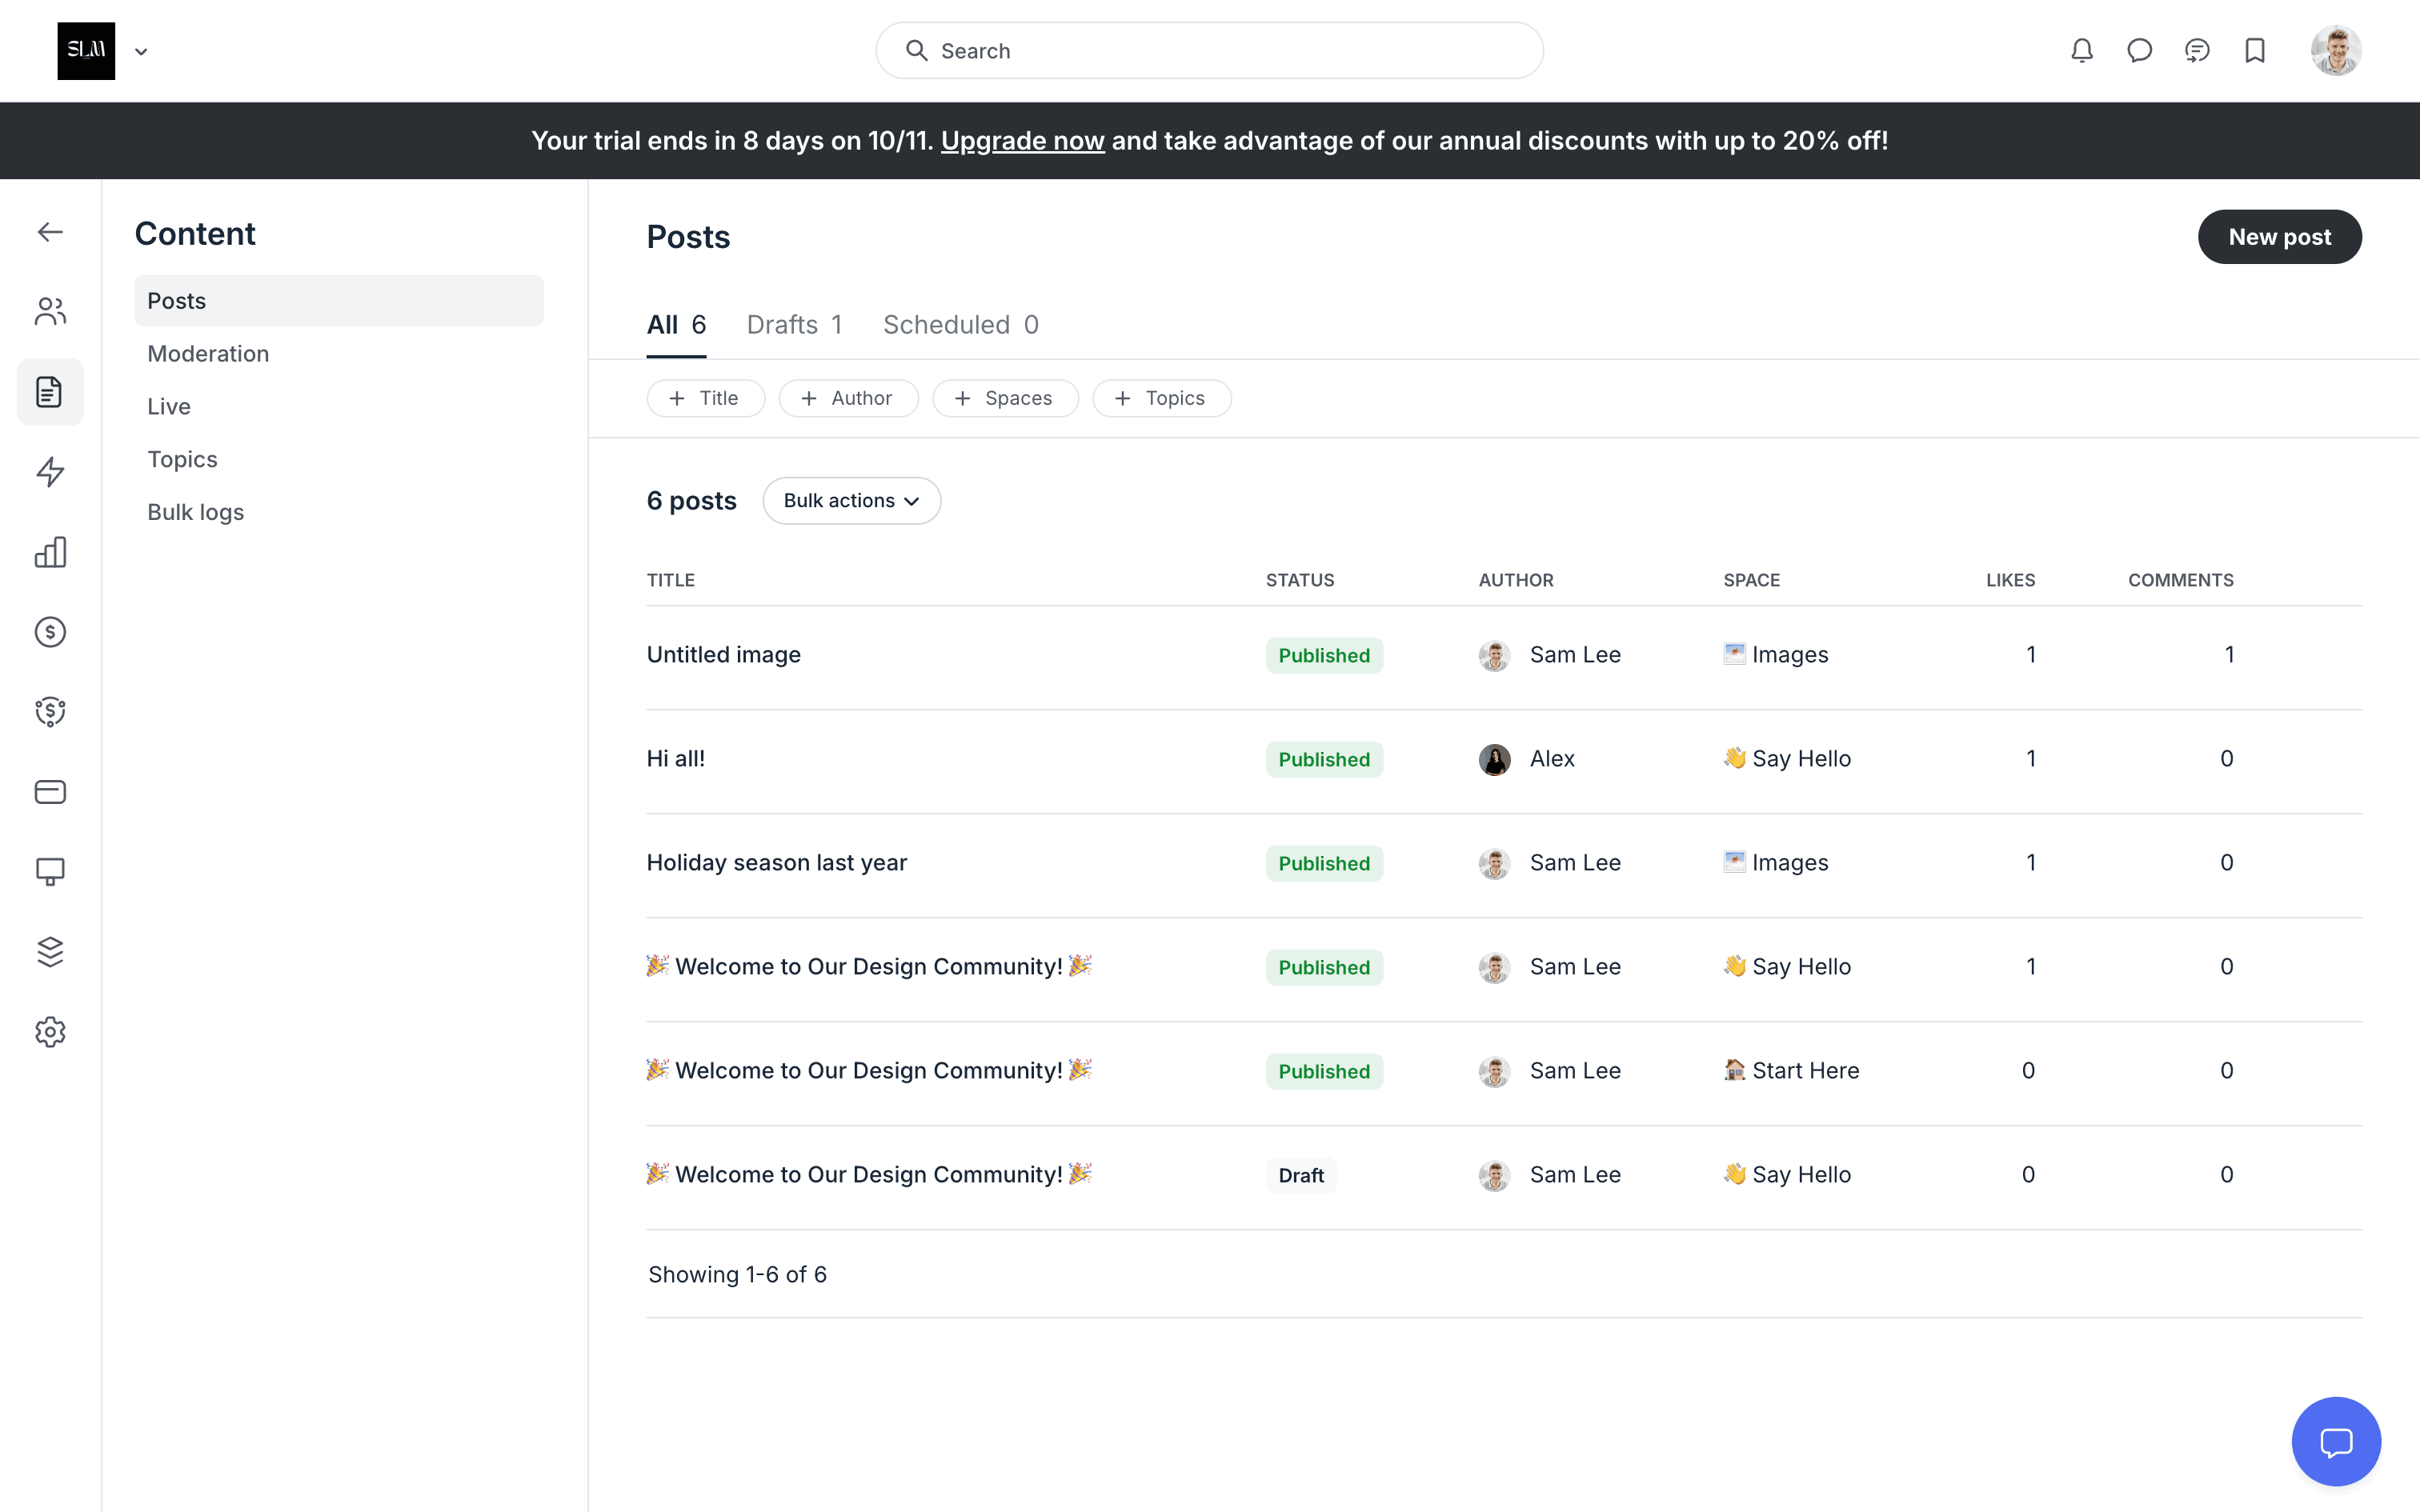Click the notifications bell icon

2081,50
